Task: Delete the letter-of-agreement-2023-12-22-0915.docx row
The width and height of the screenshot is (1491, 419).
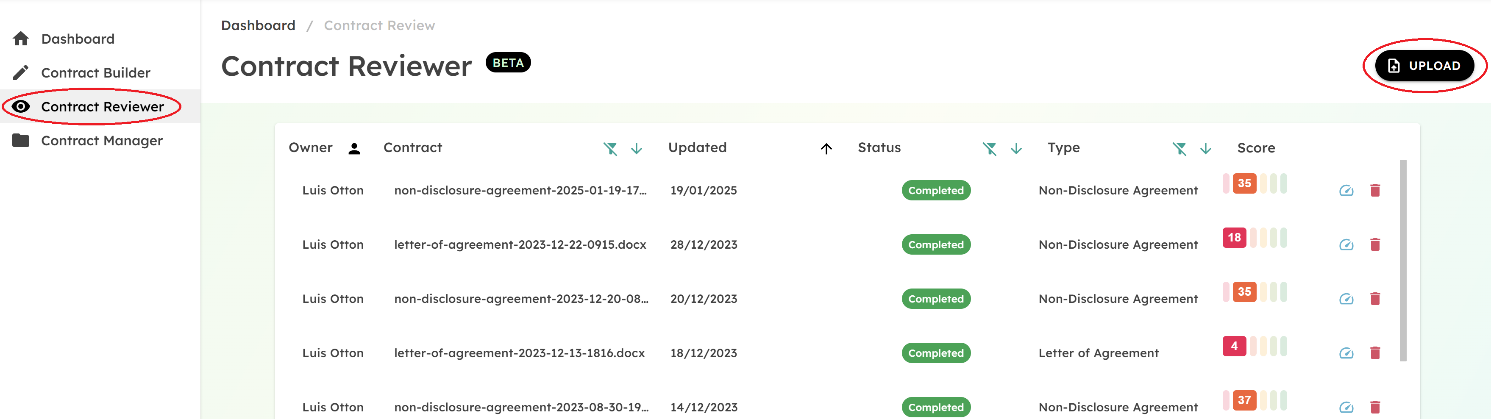Action: [1375, 244]
